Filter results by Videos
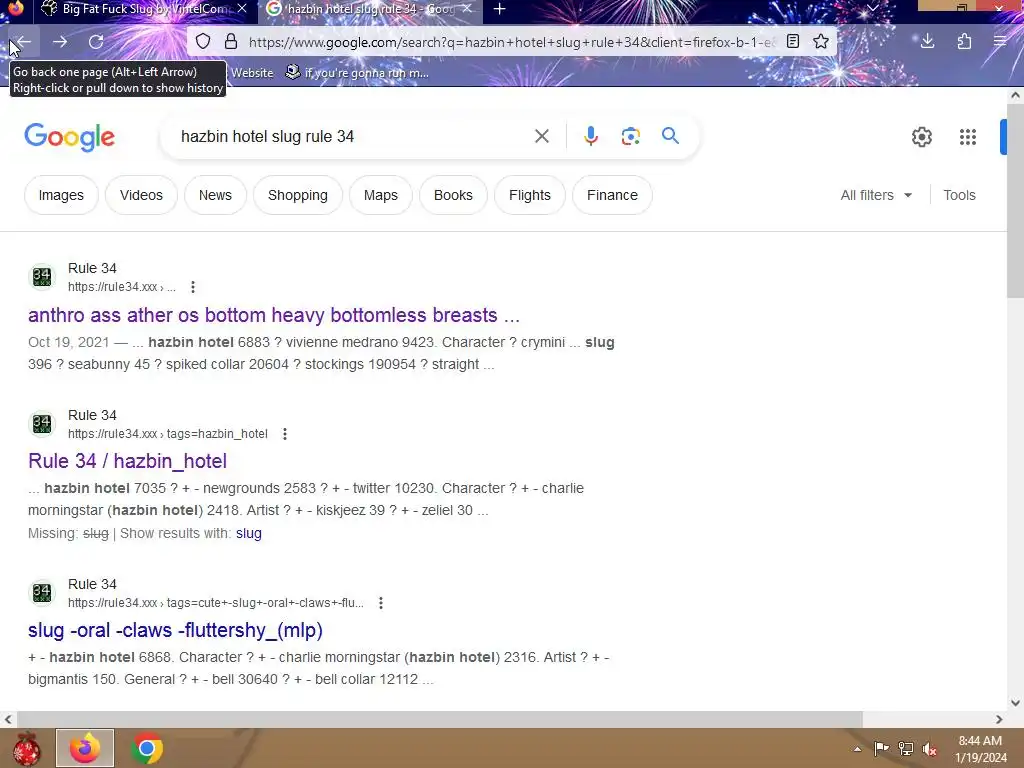This screenshot has height=768, width=1024. (x=141, y=195)
